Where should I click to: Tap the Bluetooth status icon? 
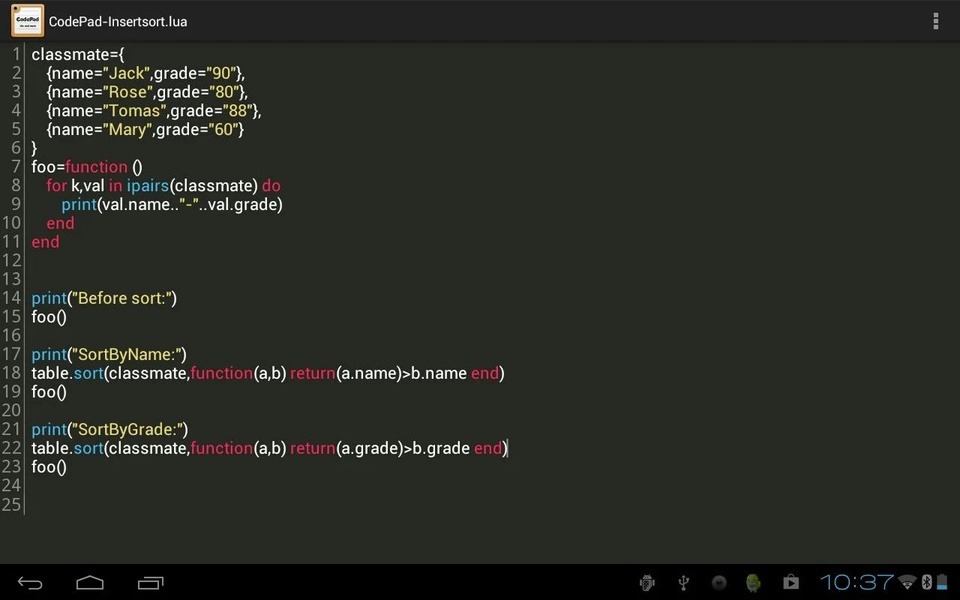pos(926,582)
